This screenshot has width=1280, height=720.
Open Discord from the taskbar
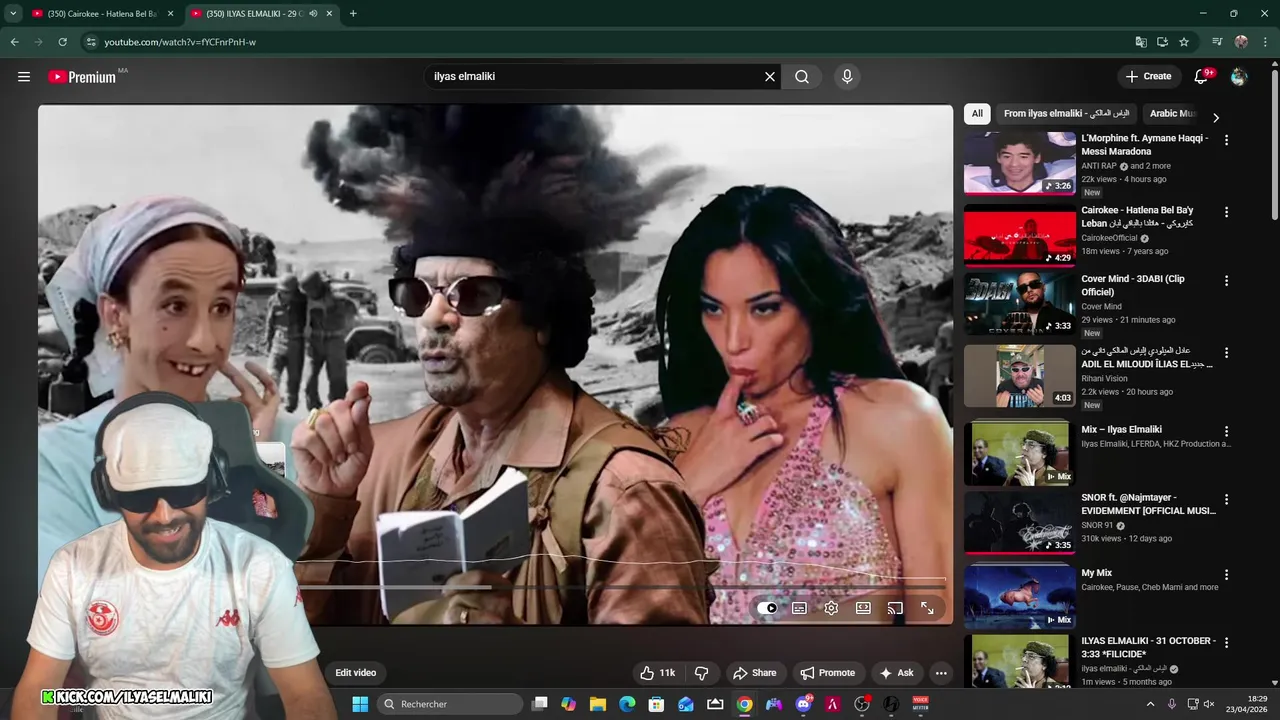coord(803,704)
